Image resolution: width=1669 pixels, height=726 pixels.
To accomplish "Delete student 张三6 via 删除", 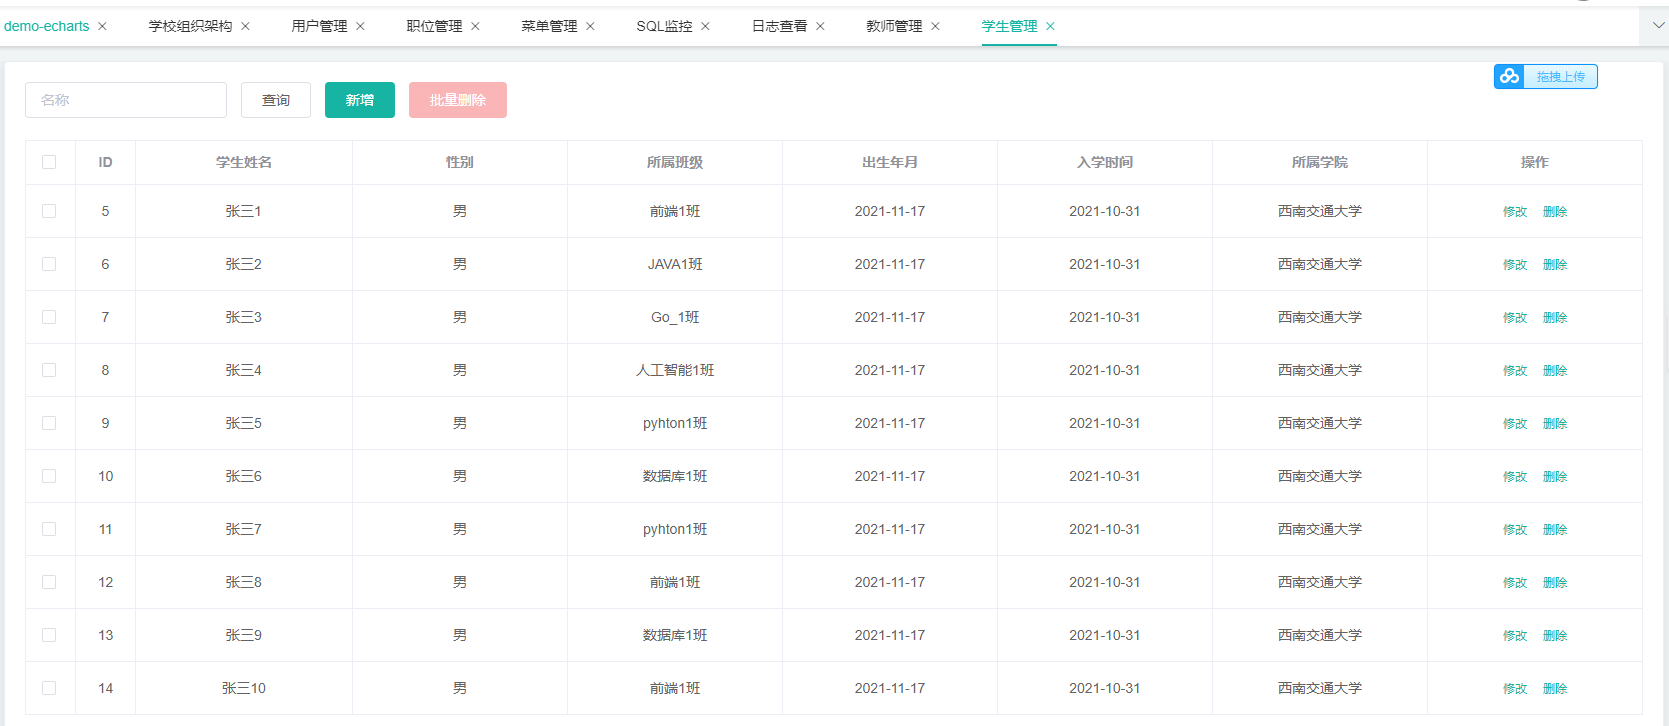I will point(1555,477).
